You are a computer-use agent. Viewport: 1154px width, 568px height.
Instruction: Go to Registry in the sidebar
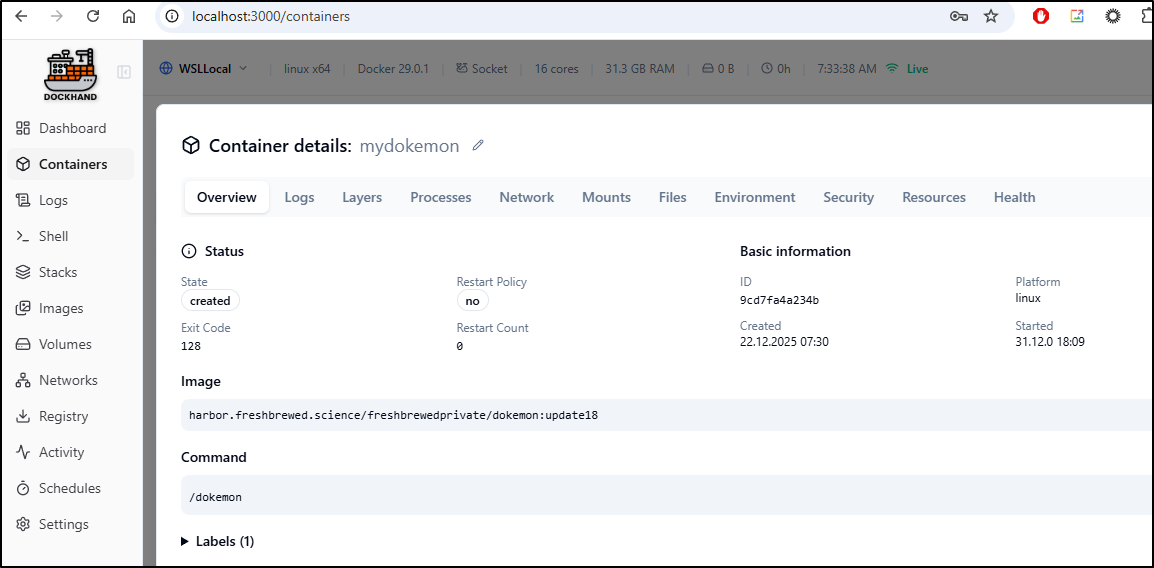pos(63,416)
